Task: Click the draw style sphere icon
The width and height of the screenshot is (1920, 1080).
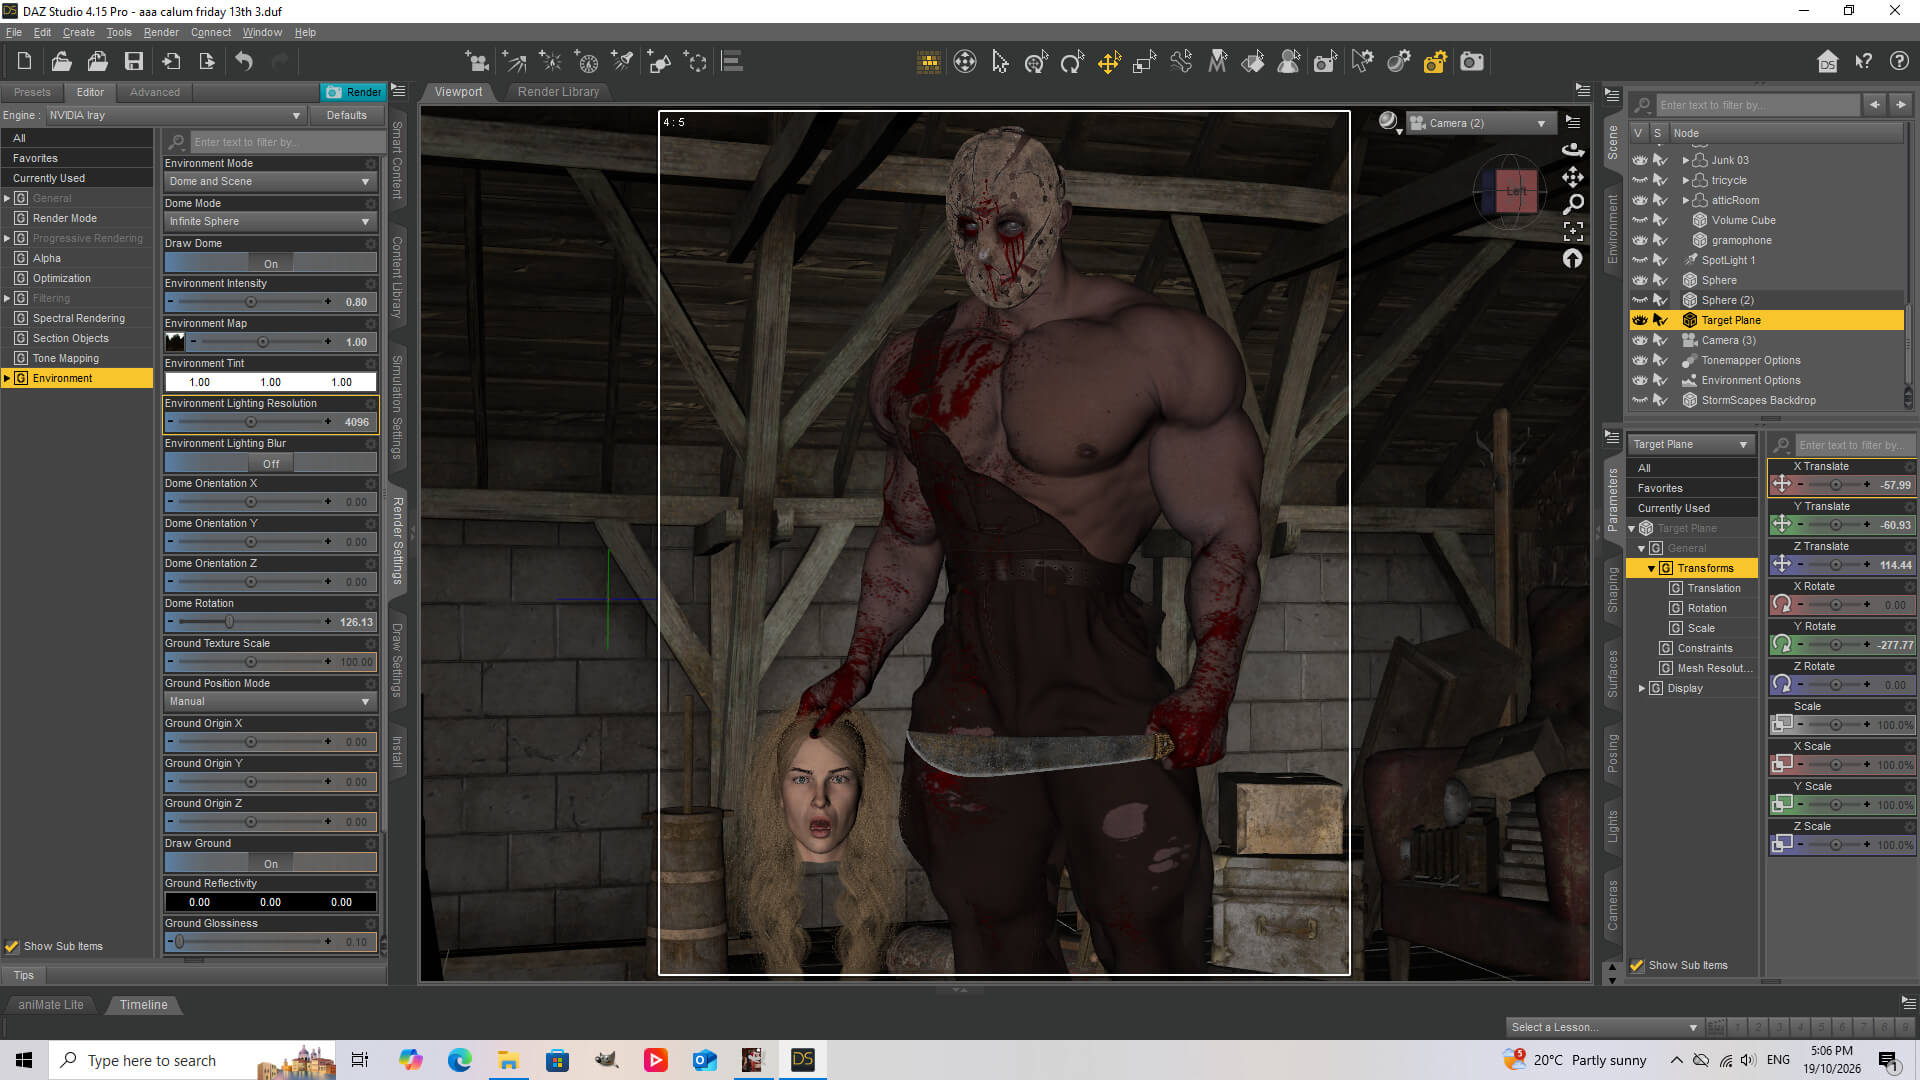Action: click(x=1388, y=122)
